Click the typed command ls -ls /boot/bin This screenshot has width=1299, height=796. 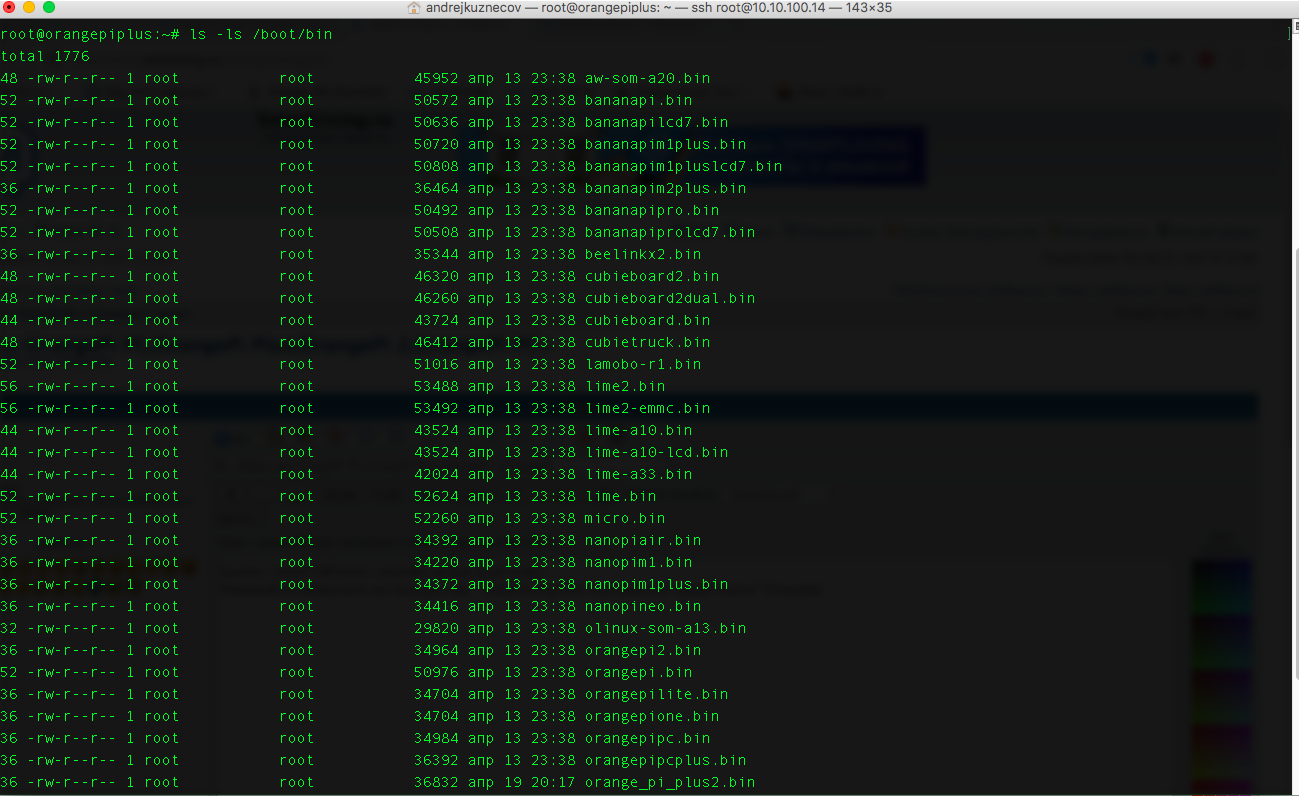(261, 34)
